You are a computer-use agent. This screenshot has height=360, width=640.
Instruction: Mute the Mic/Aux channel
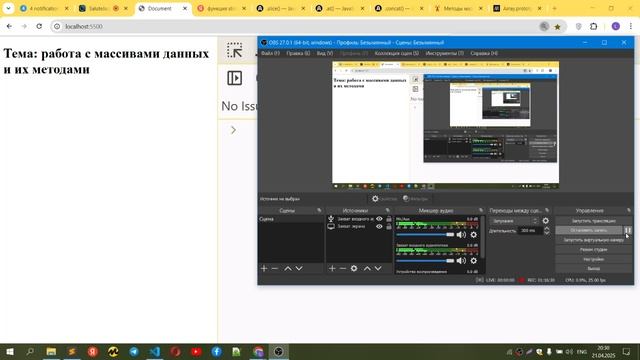pyautogui.click(x=461, y=235)
